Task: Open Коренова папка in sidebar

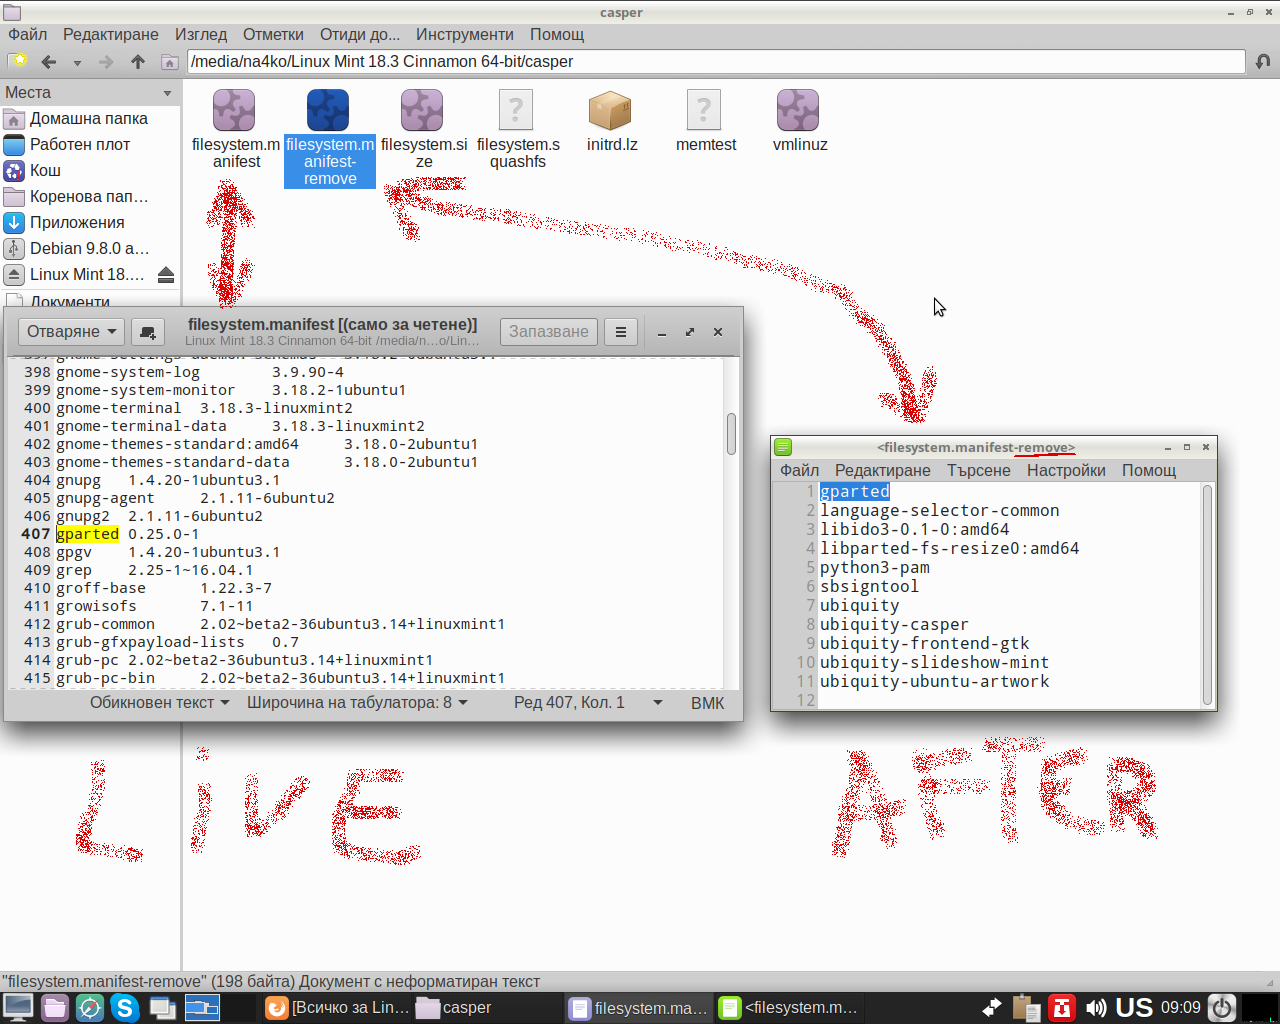Action: (90, 196)
